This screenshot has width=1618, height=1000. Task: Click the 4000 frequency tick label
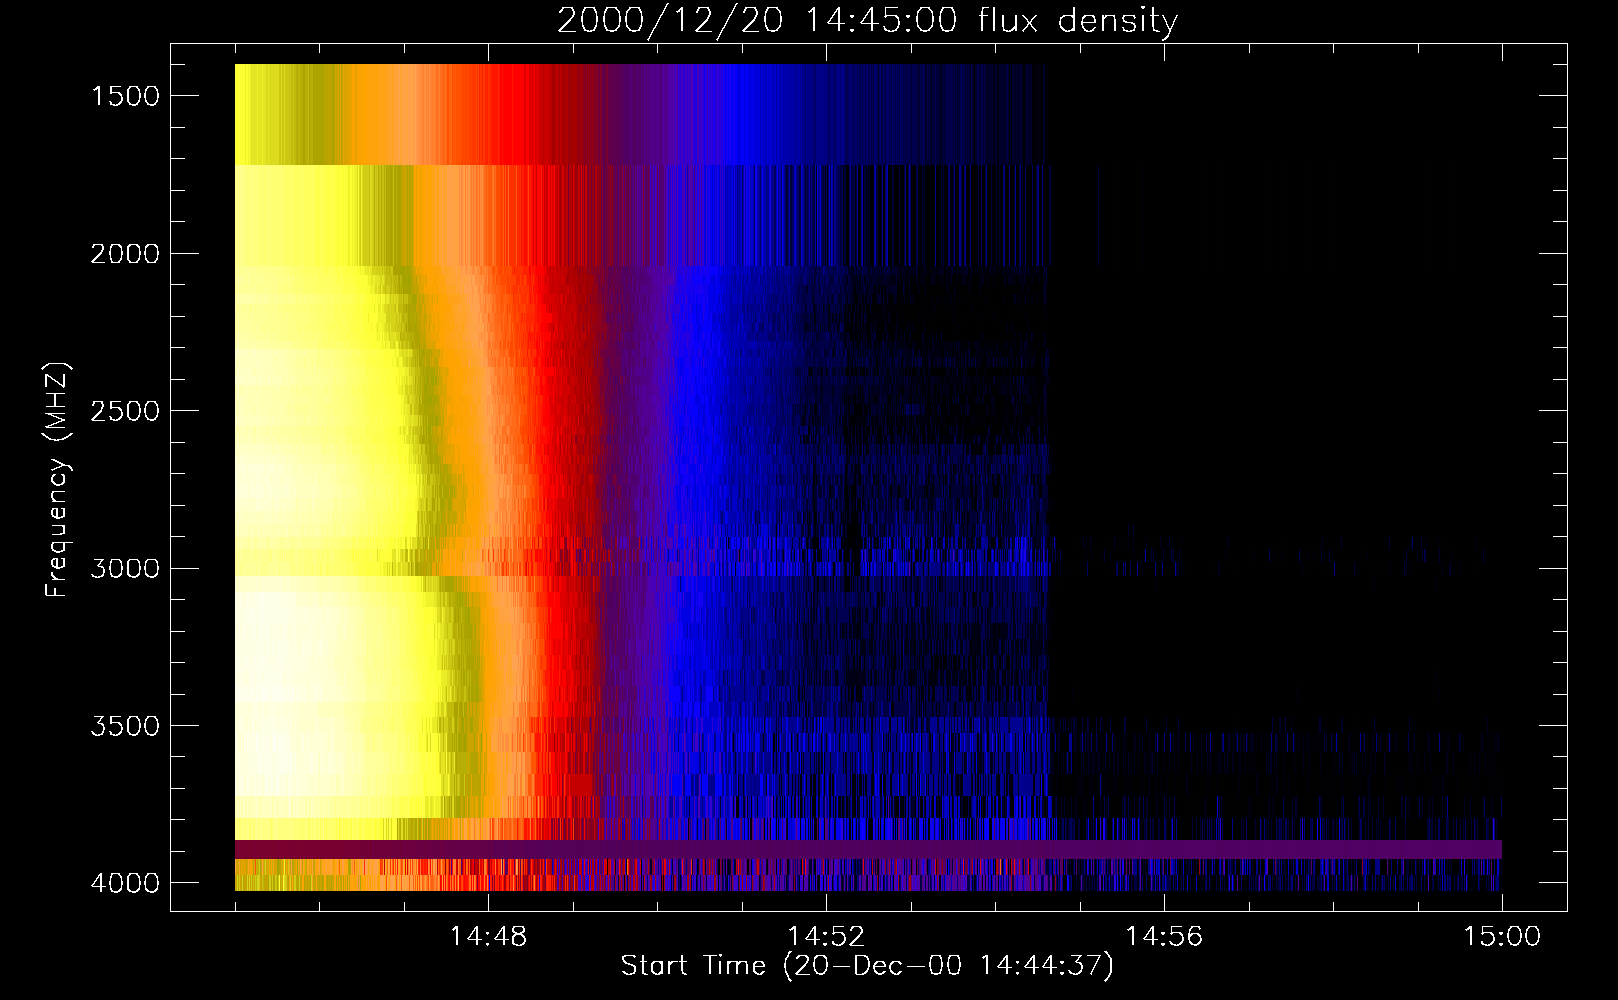click(x=125, y=883)
